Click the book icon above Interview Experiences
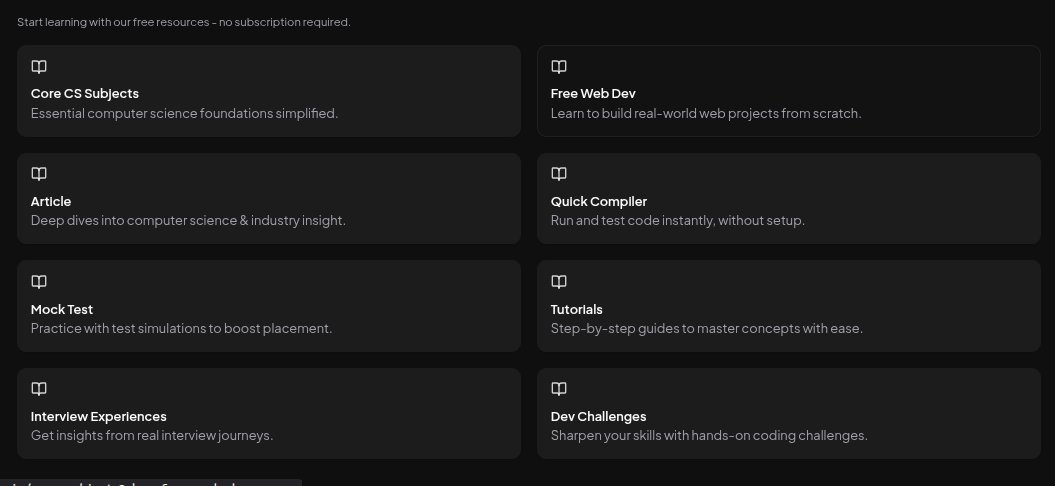This screenshot has height=486, width=1055. (39, 388)
